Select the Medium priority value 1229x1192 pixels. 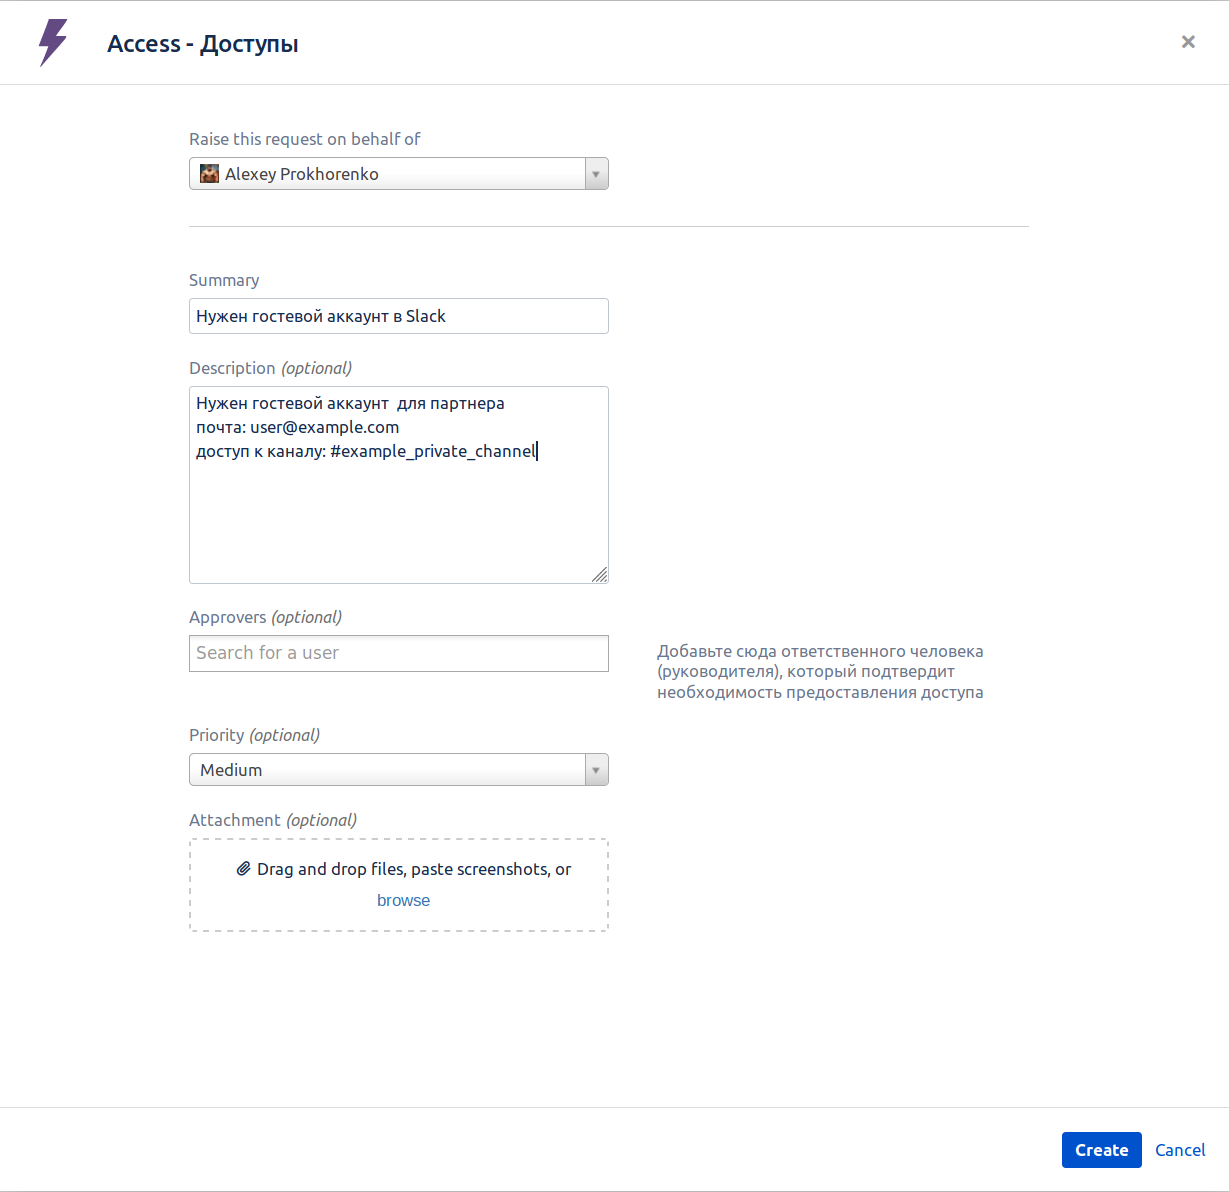tap(231, 770)
